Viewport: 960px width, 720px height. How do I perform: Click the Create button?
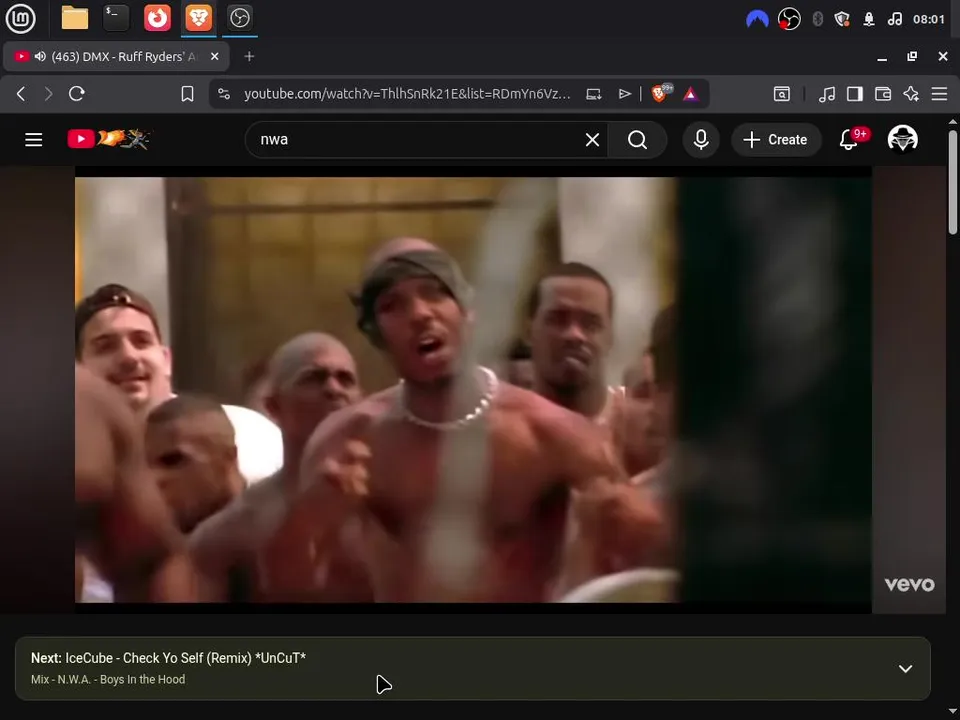[x=776, y=140]
